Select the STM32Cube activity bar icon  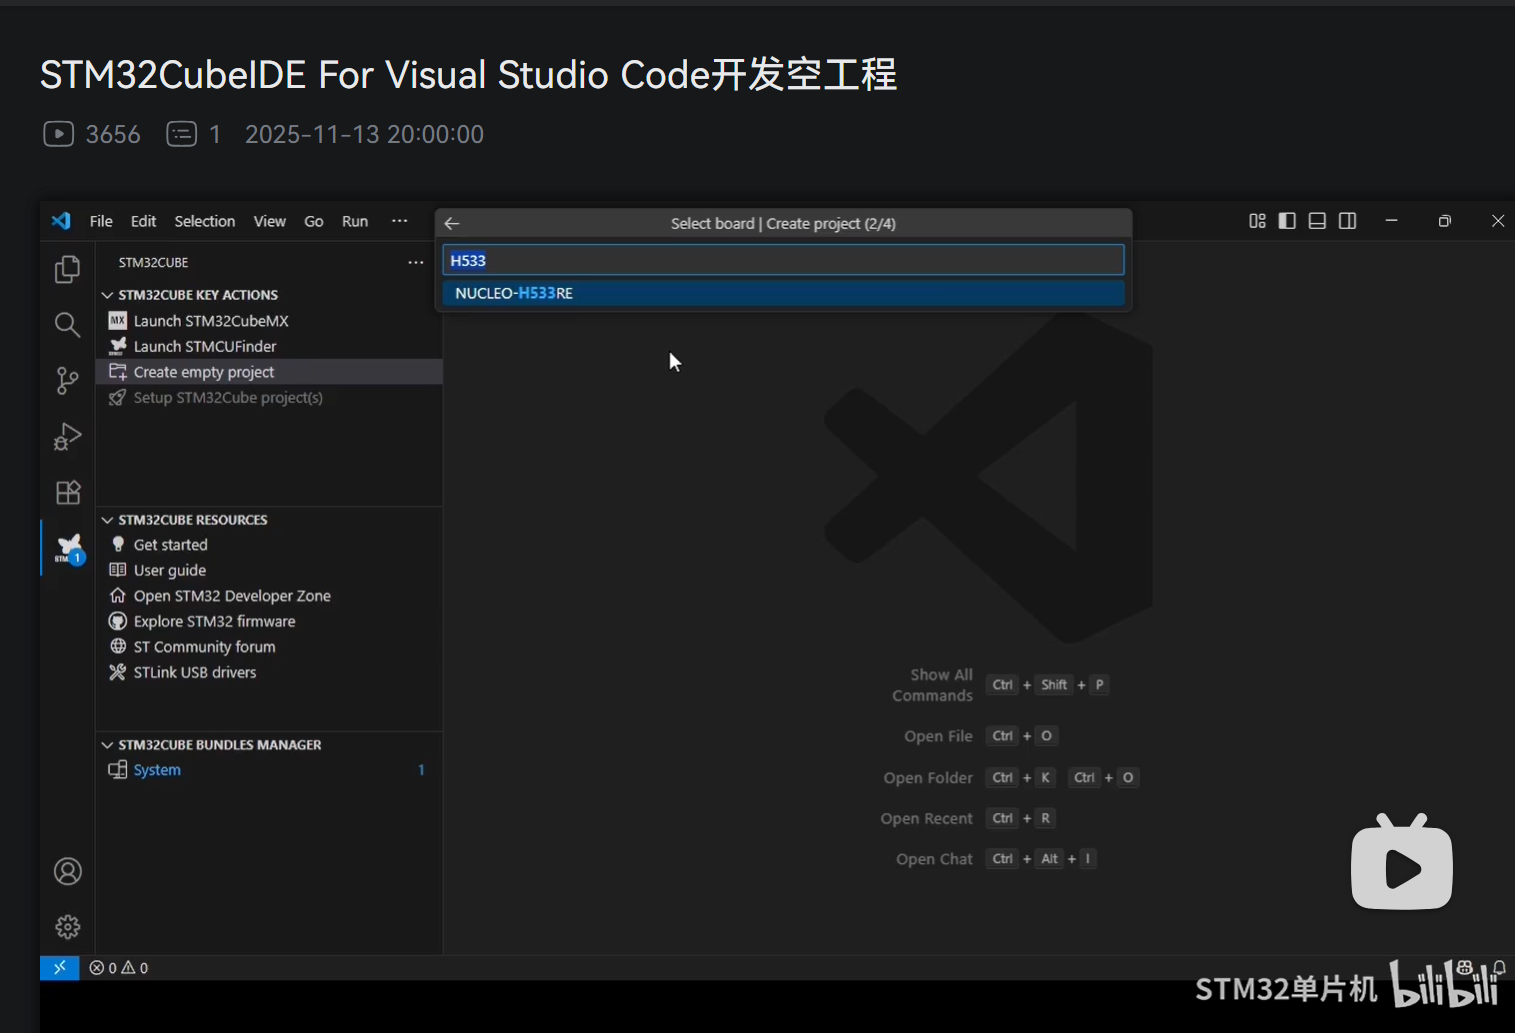pos(68,548)
